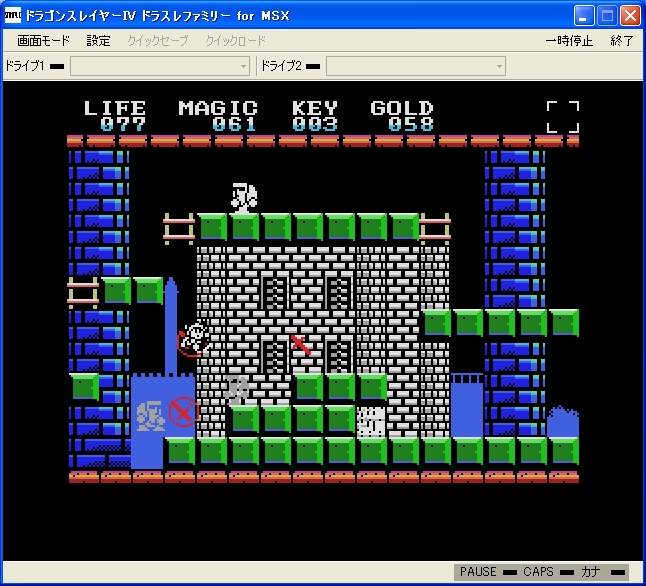Screen dimensions: 646x586
Task: Click the ladder right of the castle roof
Action: pos(435,229)
